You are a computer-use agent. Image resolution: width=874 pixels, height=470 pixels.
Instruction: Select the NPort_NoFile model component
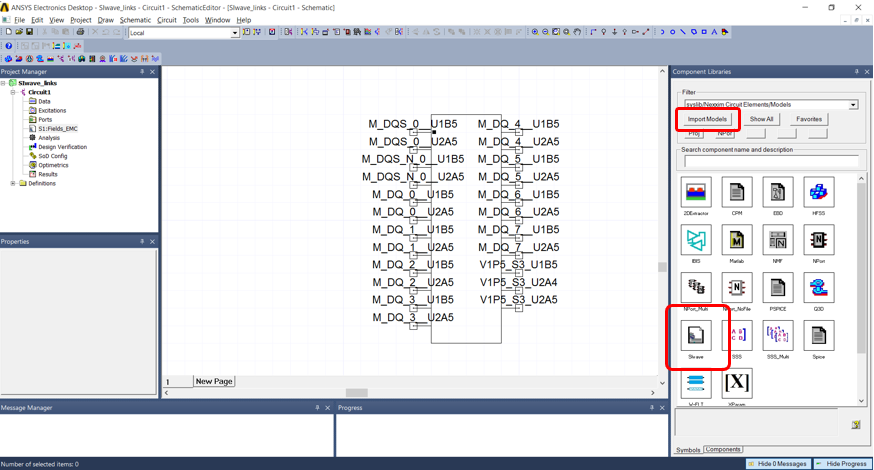pyautogui.click(x=737, y=288)
